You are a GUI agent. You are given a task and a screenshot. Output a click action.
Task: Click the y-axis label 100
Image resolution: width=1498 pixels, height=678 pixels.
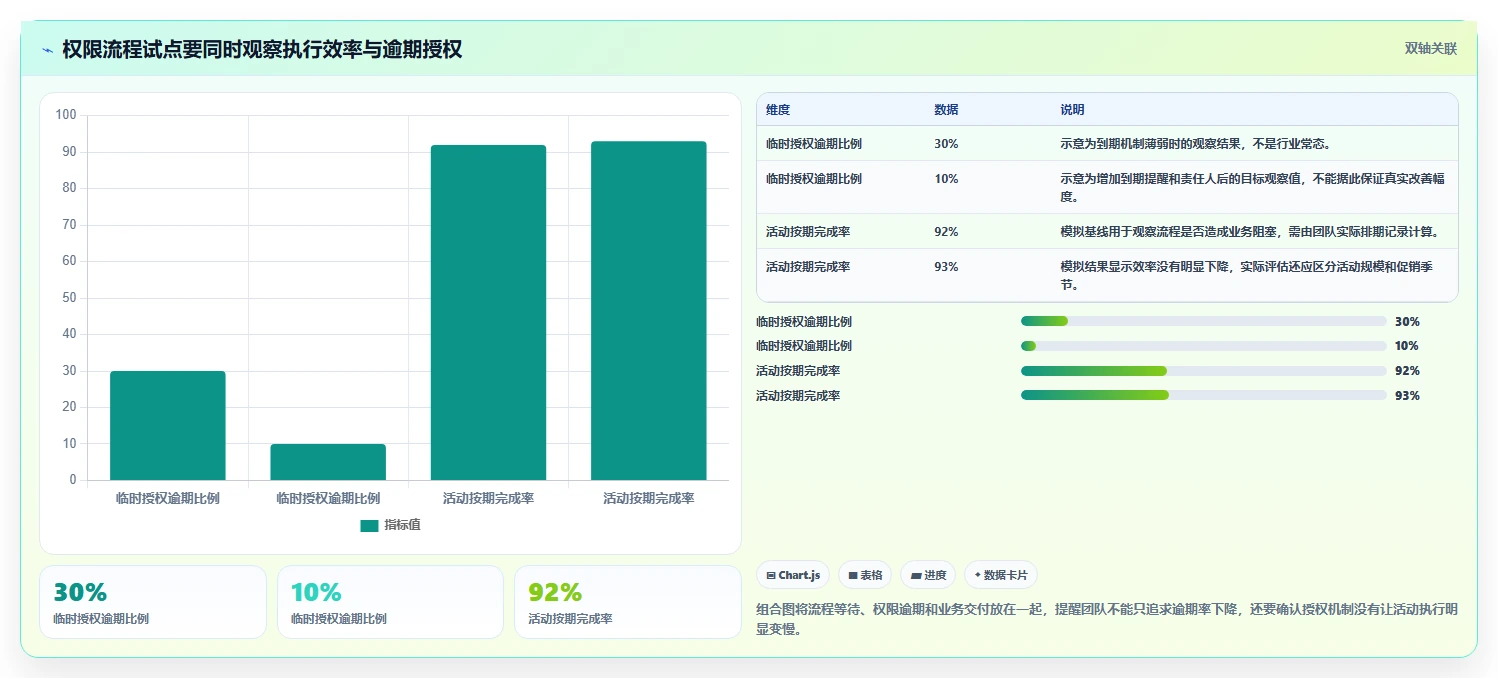click(x=66, y=115)
